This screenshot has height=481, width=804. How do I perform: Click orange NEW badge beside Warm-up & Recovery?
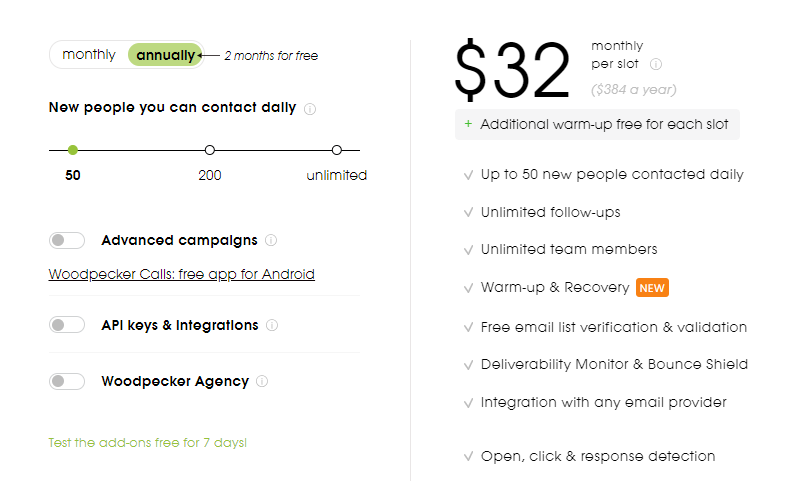652,288
